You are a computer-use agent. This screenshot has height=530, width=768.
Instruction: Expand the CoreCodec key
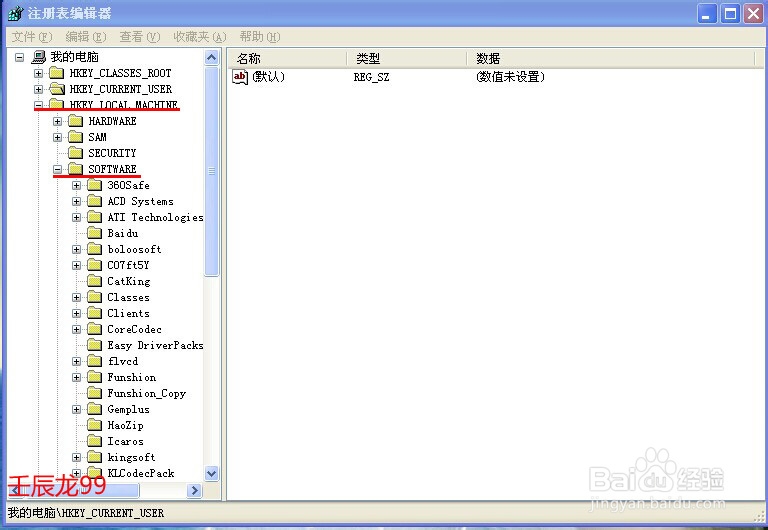76,330
